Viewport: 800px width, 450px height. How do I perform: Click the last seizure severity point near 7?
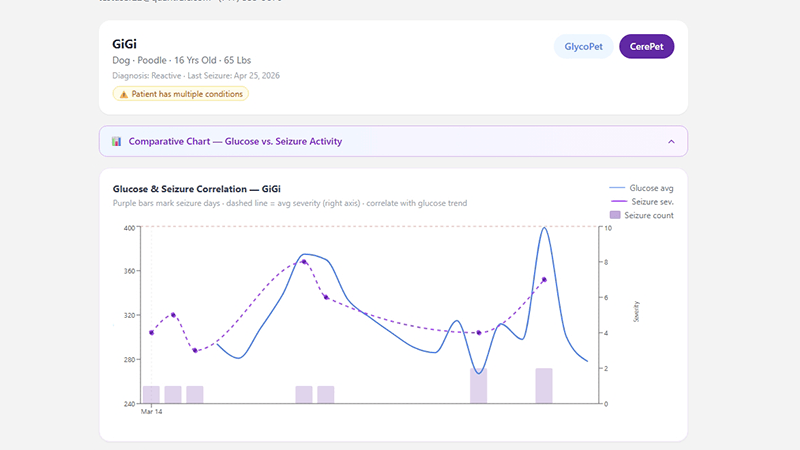[544, 280]
